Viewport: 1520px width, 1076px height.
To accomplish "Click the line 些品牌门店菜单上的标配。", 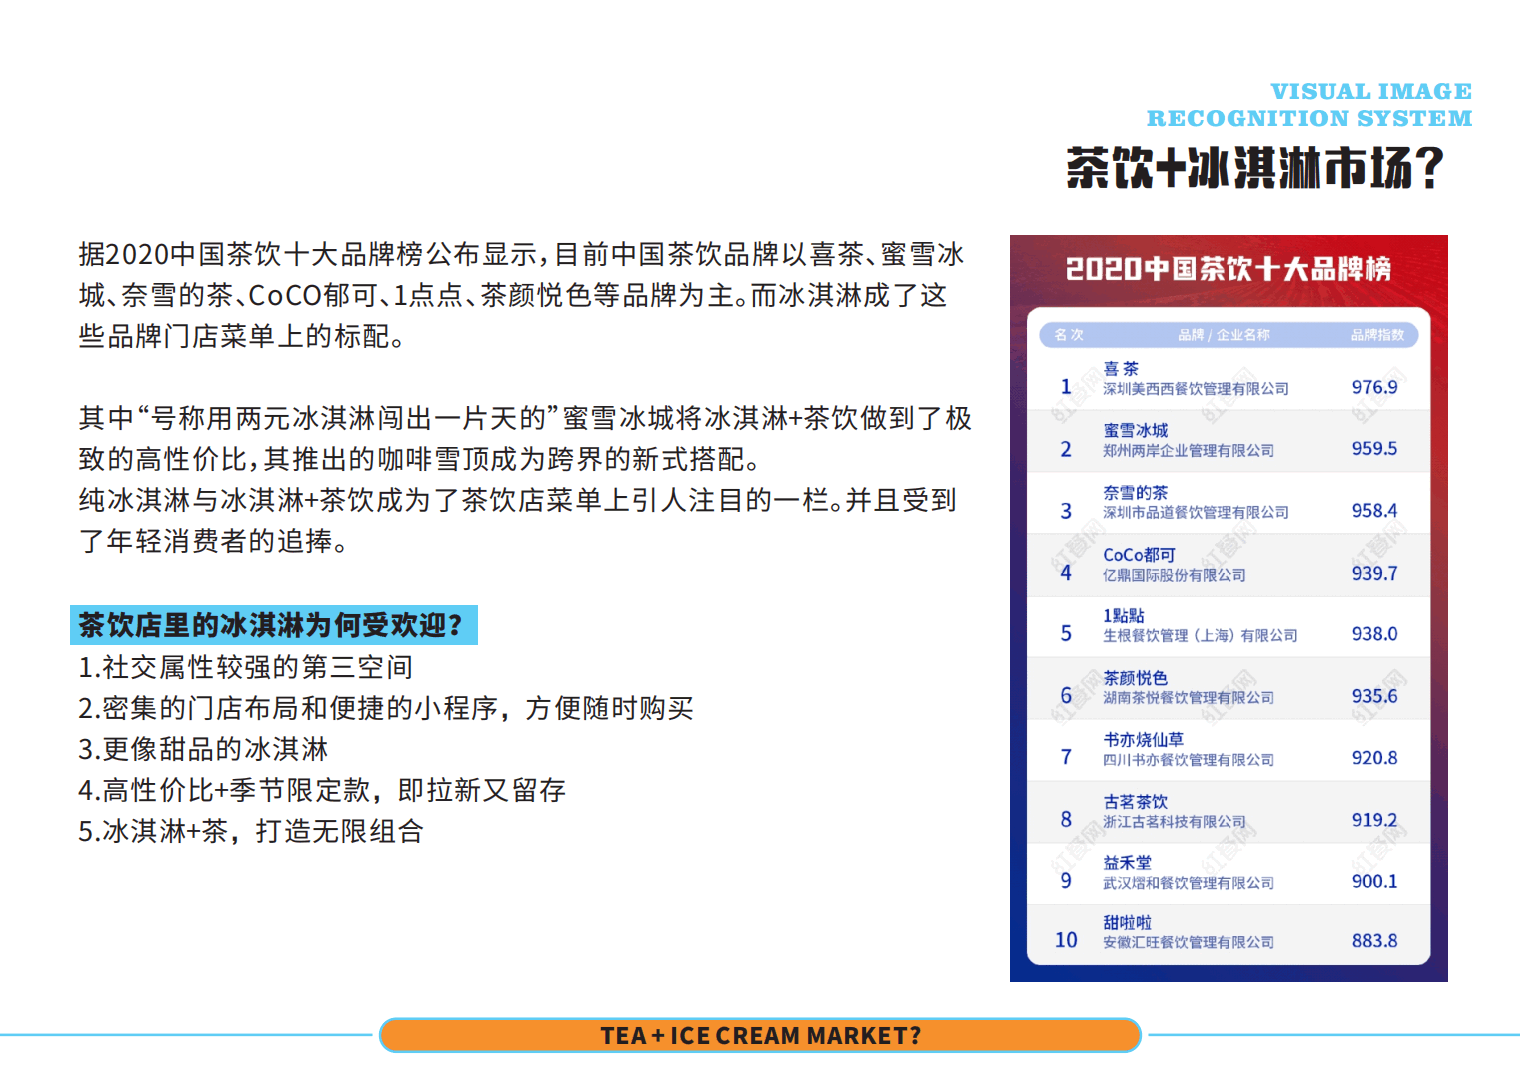I will point(242,336).
